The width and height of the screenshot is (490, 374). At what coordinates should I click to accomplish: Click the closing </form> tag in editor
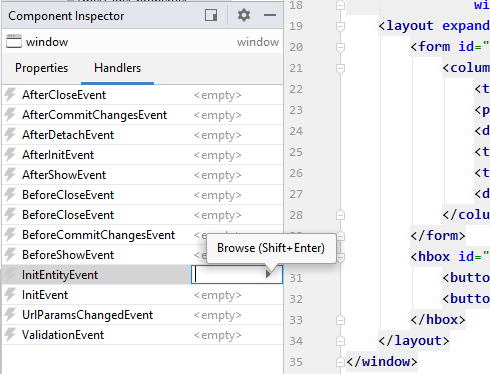pyautogui.click(x=438, y=236)
